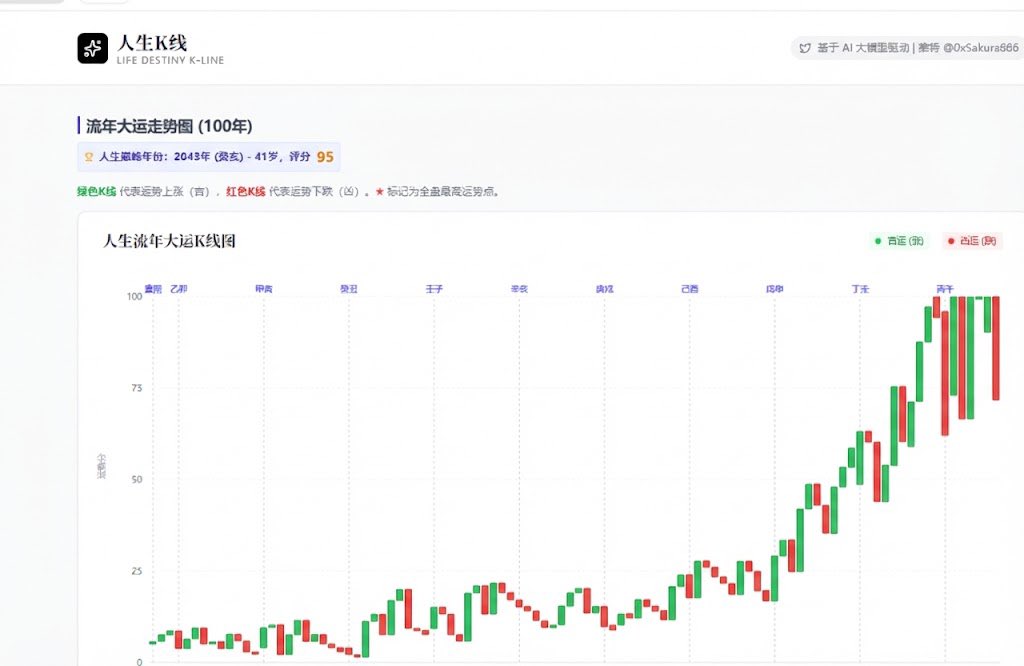
Task: Click the y-axis value 50
Action: pyautogui.click(x=136, y=479)
